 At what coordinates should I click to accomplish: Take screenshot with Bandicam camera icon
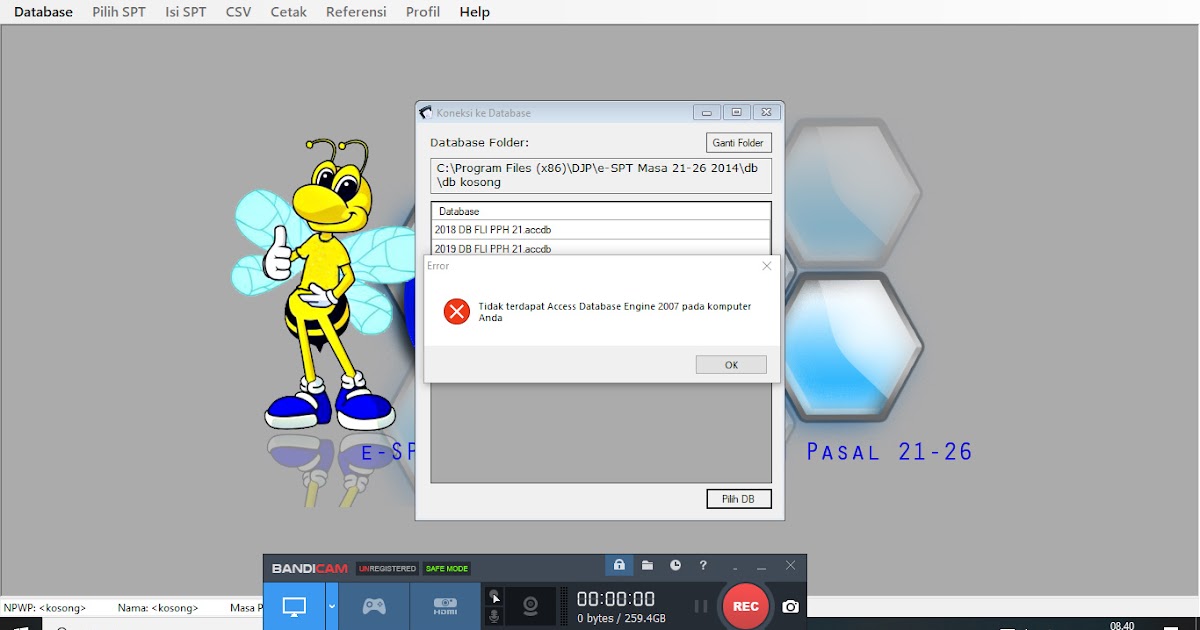pos(790,606)
